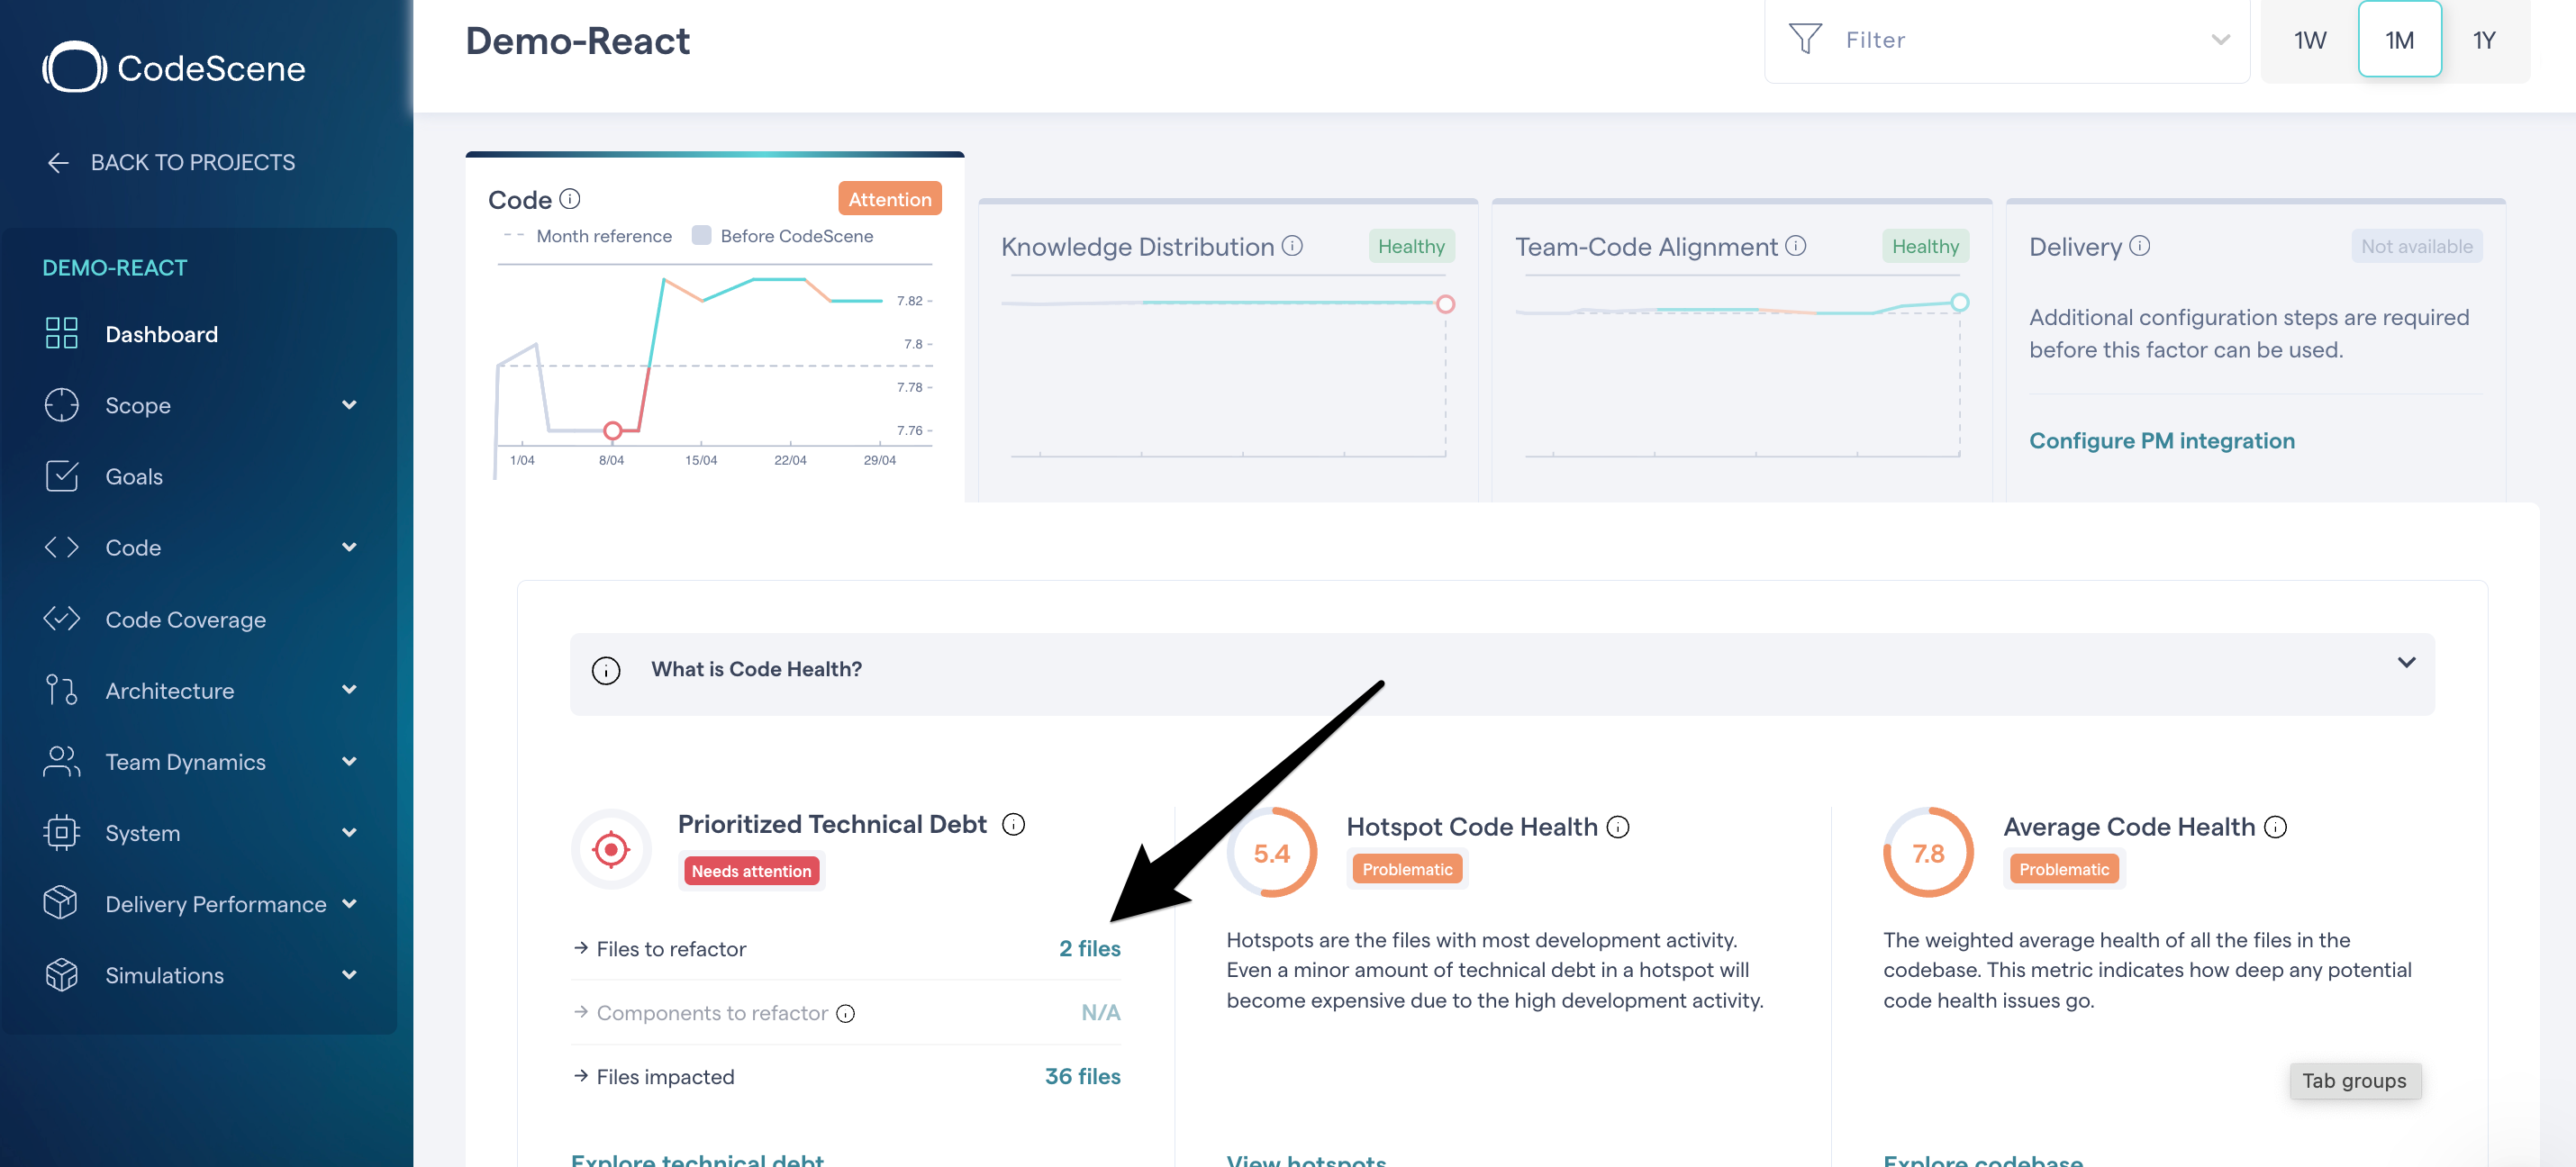Click the info icon next to Code card title
This screenshot has width=2576, height=1167.
570,198
